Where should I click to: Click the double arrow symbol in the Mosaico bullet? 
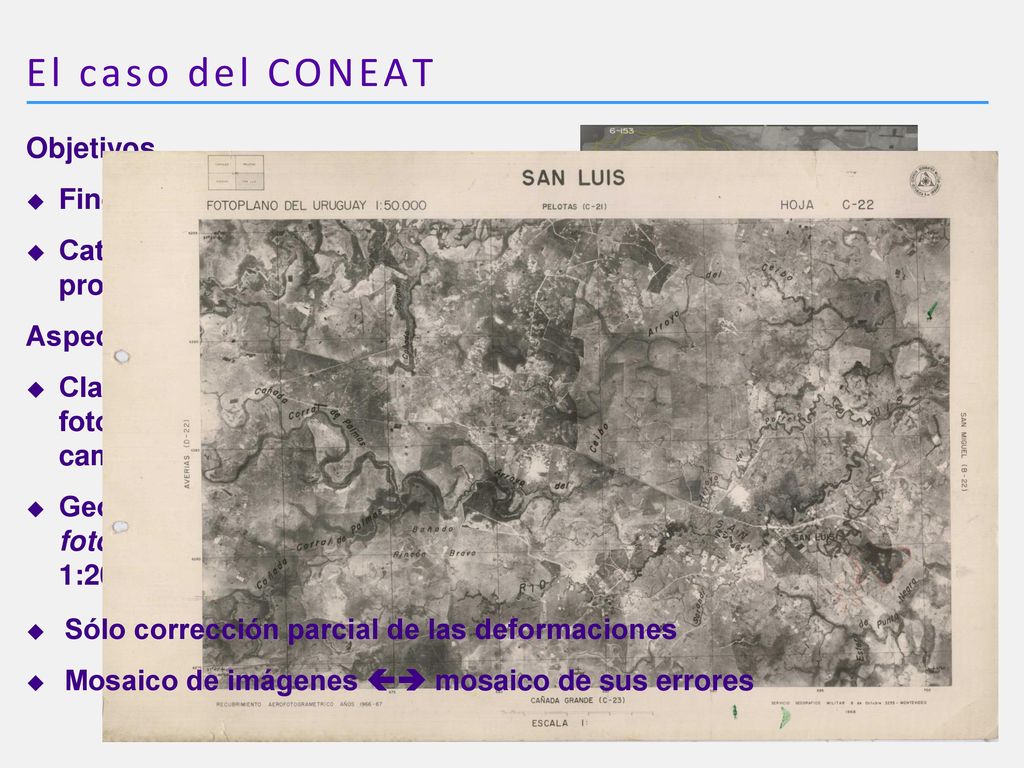point(396,680)
